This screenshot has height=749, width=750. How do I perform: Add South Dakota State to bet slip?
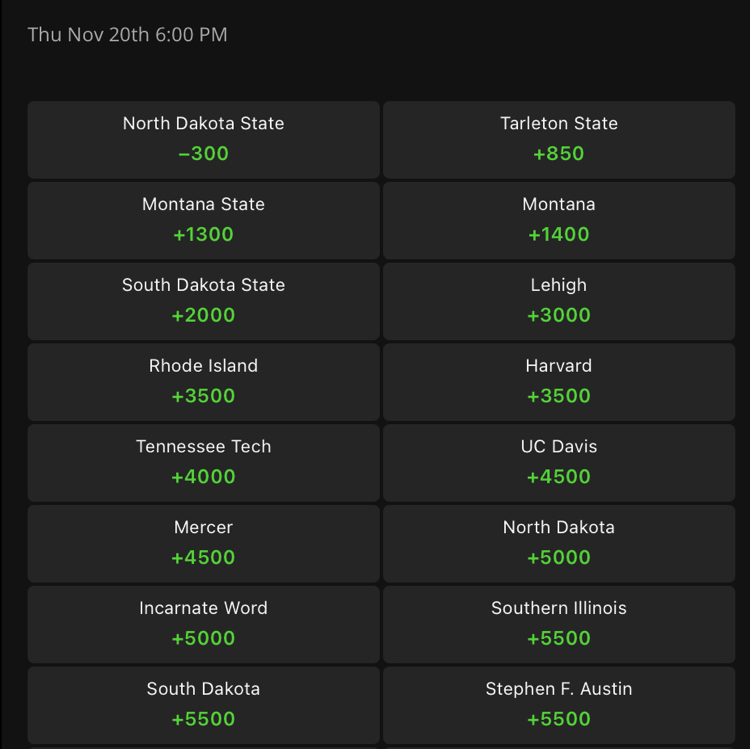coord(203,301)
